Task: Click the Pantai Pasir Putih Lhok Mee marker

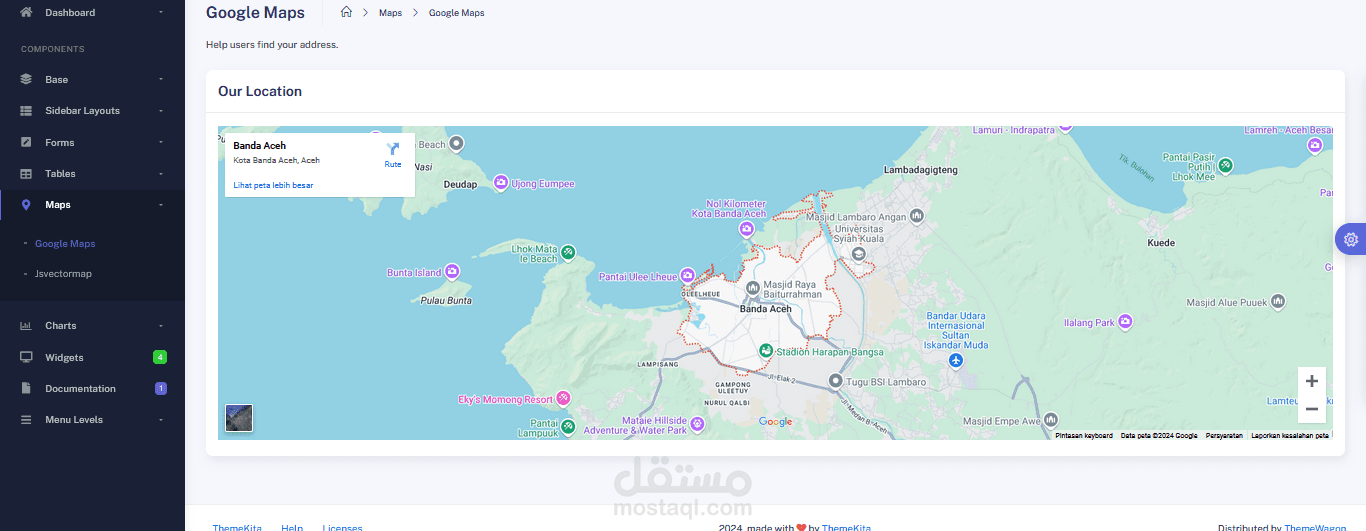Action: click(x=1226, y=166)
